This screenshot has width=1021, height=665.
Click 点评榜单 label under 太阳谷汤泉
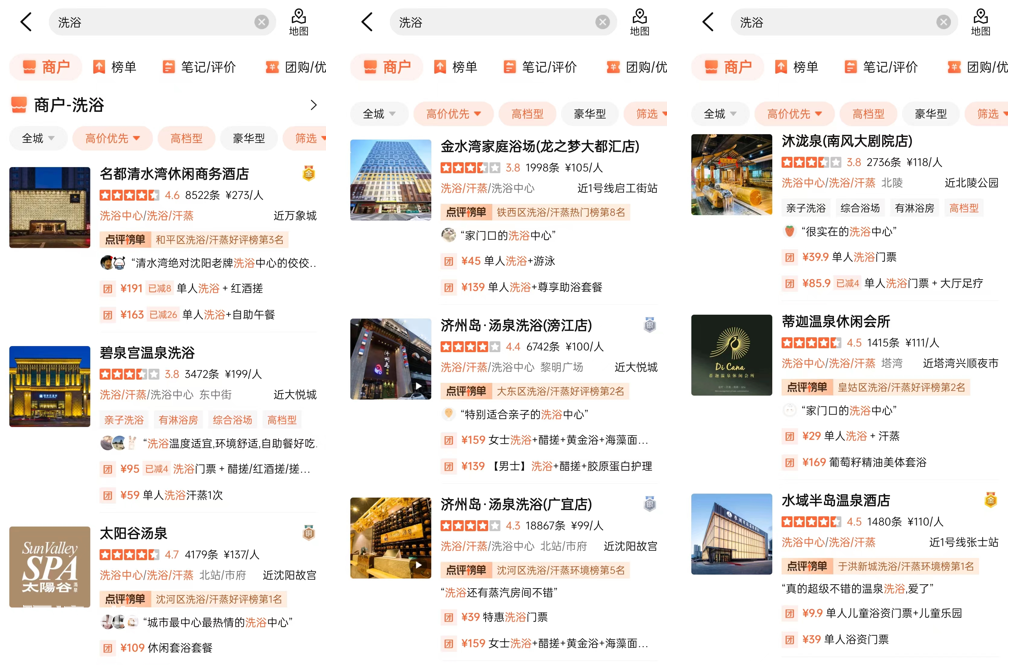pyautogui.click(x=125, y=599)
